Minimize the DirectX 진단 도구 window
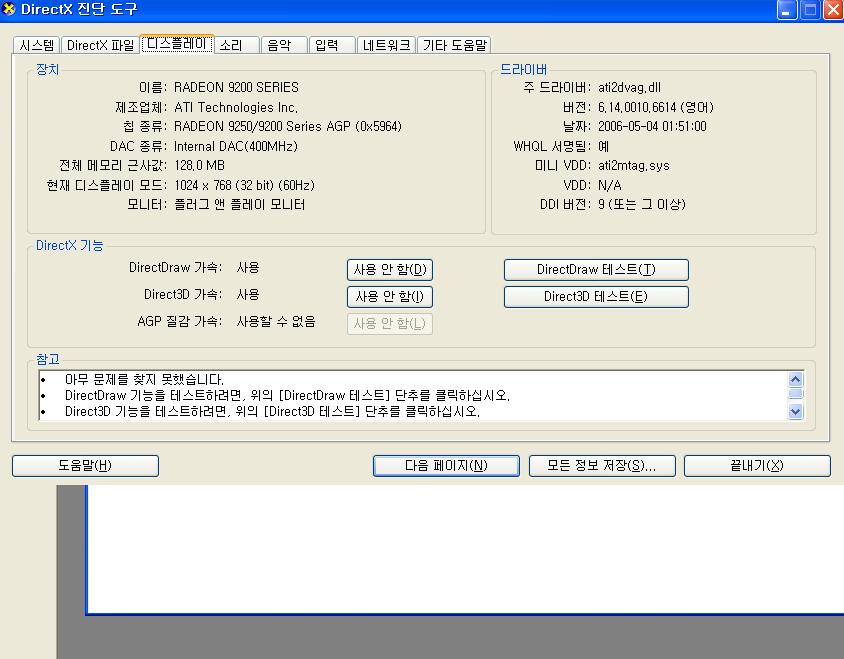Viewport: 844px width, 659px height. tap(786, 10)
